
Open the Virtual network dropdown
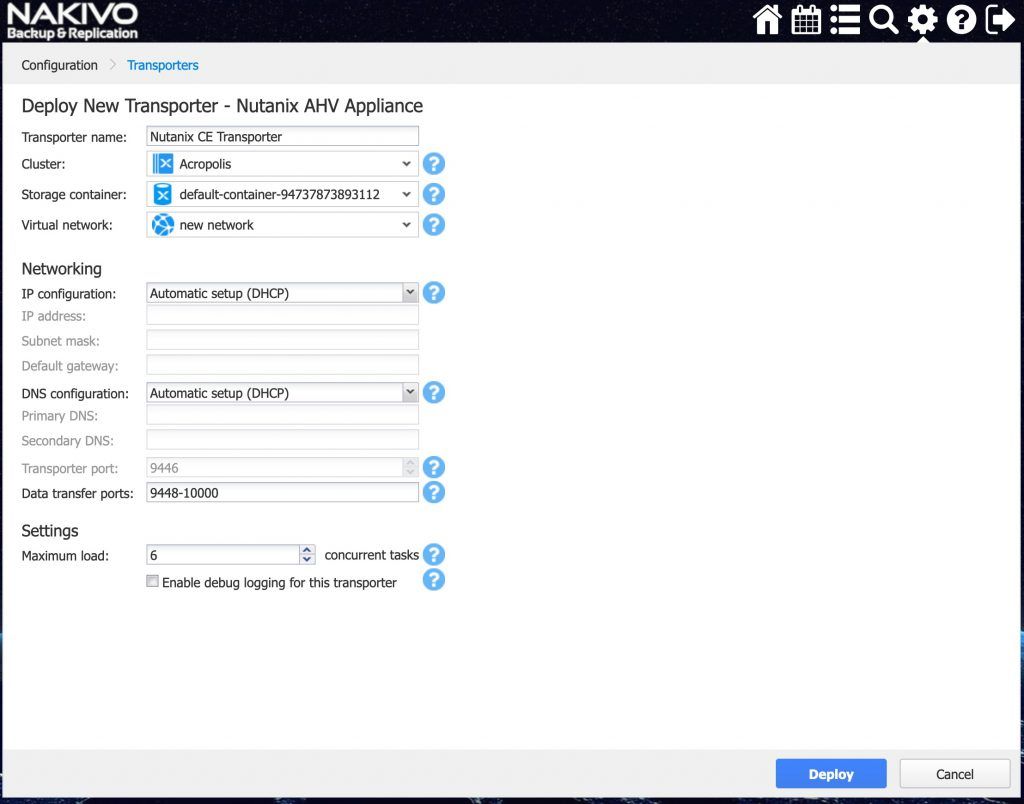(282, 225)
